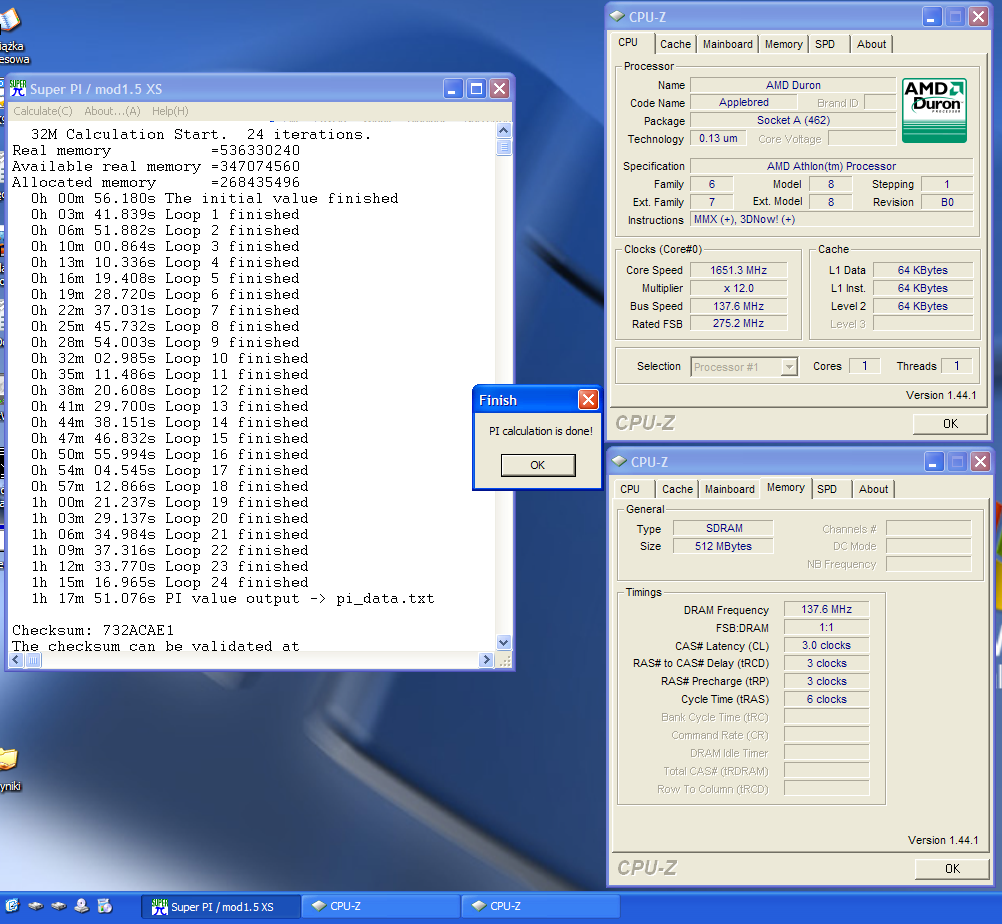Click the Super PI / mod1.5 XS taskbar button

tap(221, 907)
